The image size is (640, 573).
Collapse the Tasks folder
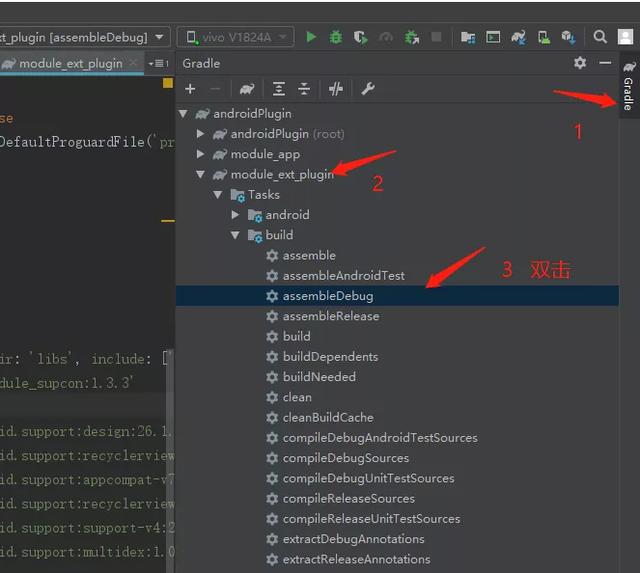[x=218, y=195]
